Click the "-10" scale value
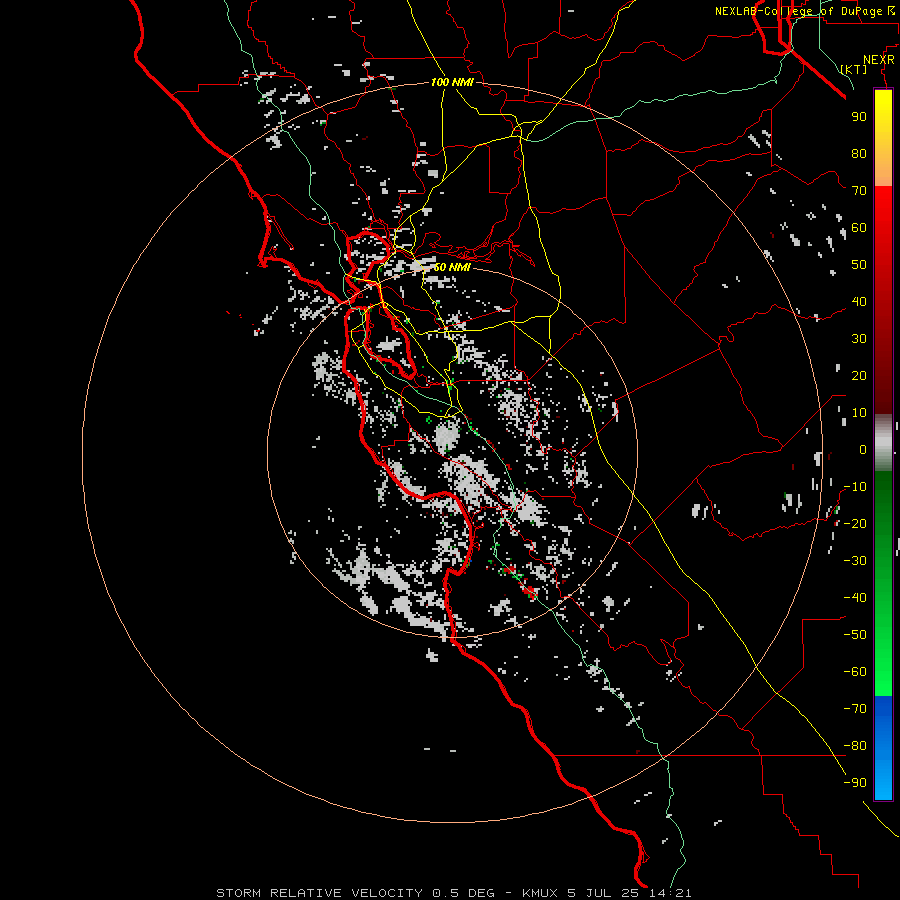The width and height of the screenshot is (900, 900). [855, 487]
